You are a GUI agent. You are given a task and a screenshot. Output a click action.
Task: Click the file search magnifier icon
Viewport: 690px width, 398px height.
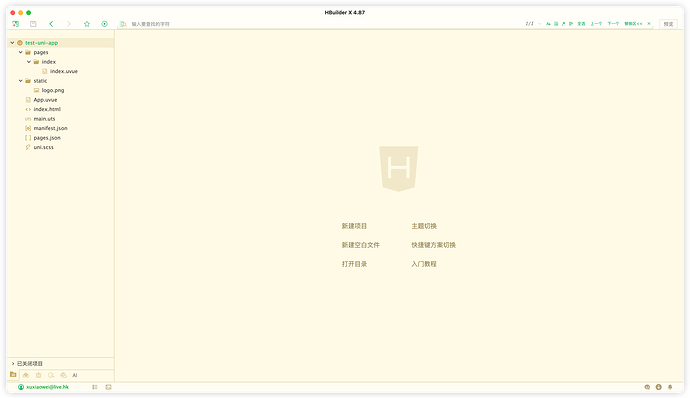click(x=123, y=24)
